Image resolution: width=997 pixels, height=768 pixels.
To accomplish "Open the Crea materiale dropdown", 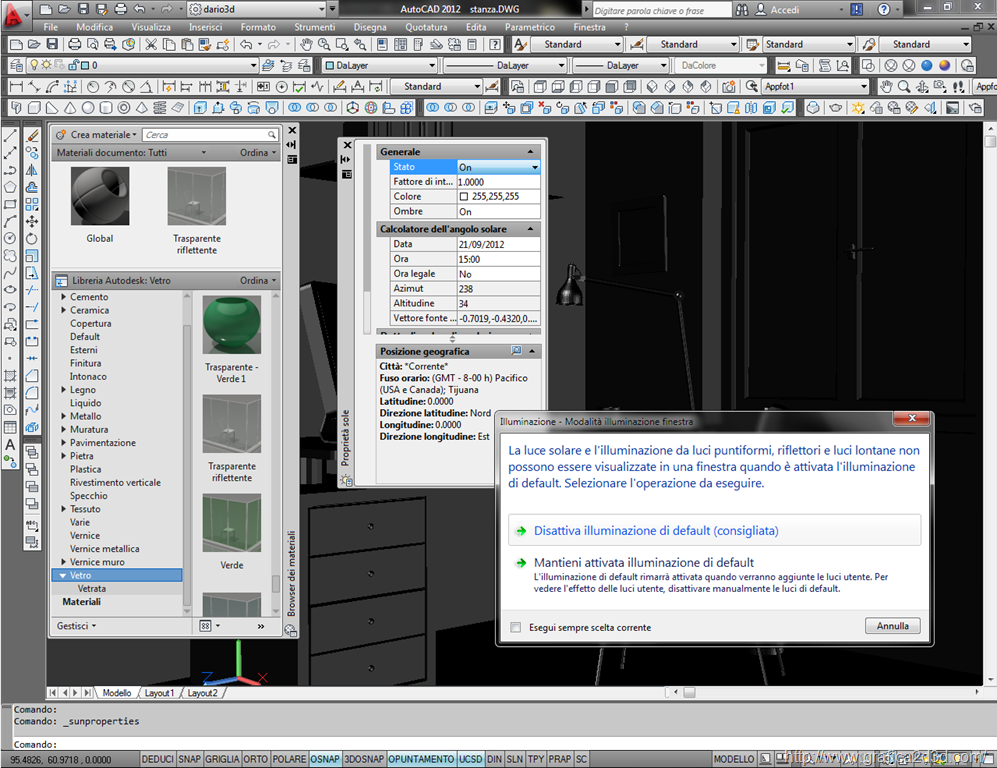I will point(134,134).
